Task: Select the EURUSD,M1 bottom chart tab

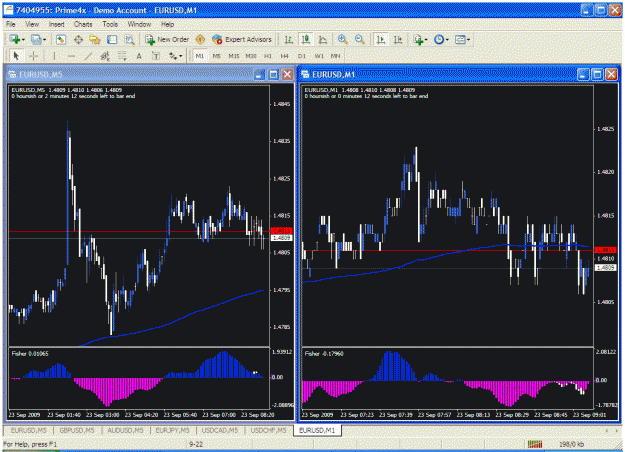Action: (x=317, y=430)
